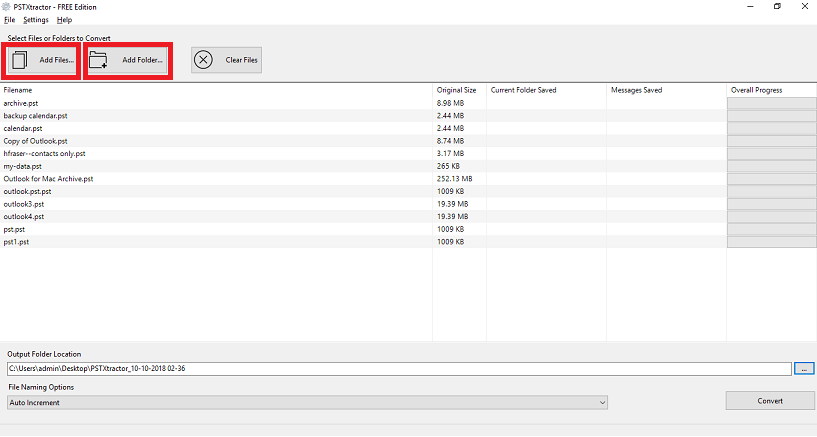Open the Help menu
Screen dimensions: 817x437
[x=64, y=20]
